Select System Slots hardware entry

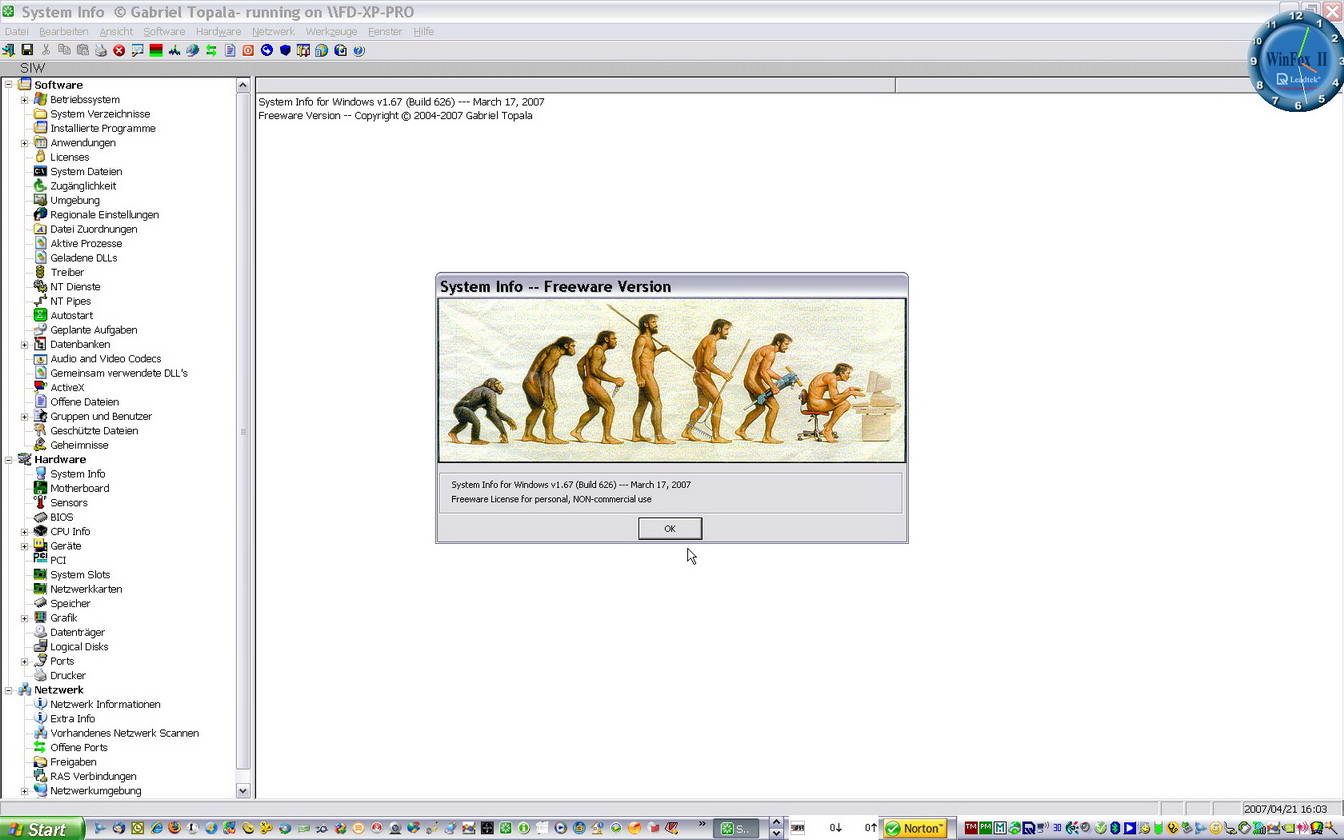tap(80, 575)
